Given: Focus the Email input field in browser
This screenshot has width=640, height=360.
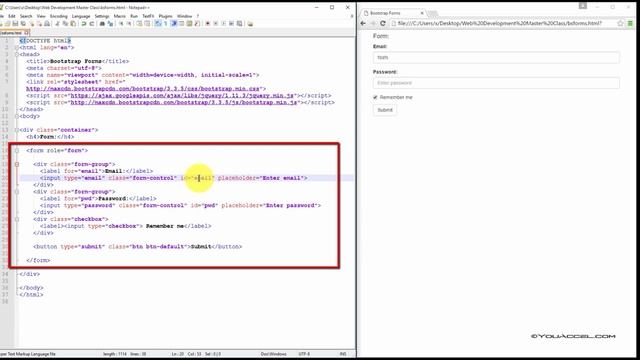Looking at the screenshot, I should coord(496,58).
